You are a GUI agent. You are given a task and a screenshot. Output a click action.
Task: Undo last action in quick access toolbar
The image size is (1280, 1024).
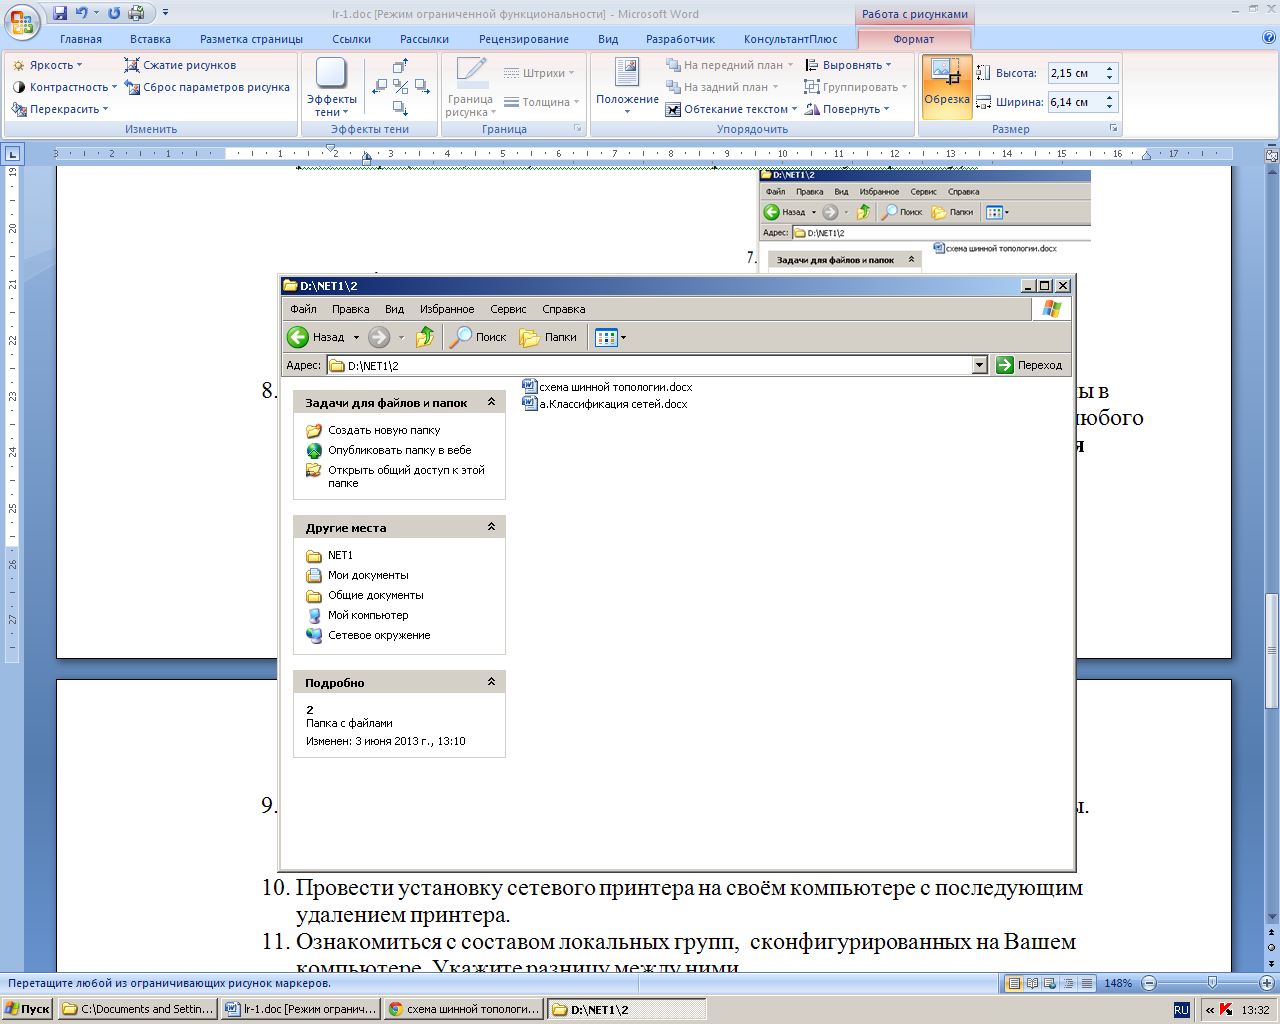pyautogui.click(x=82, y=13)
